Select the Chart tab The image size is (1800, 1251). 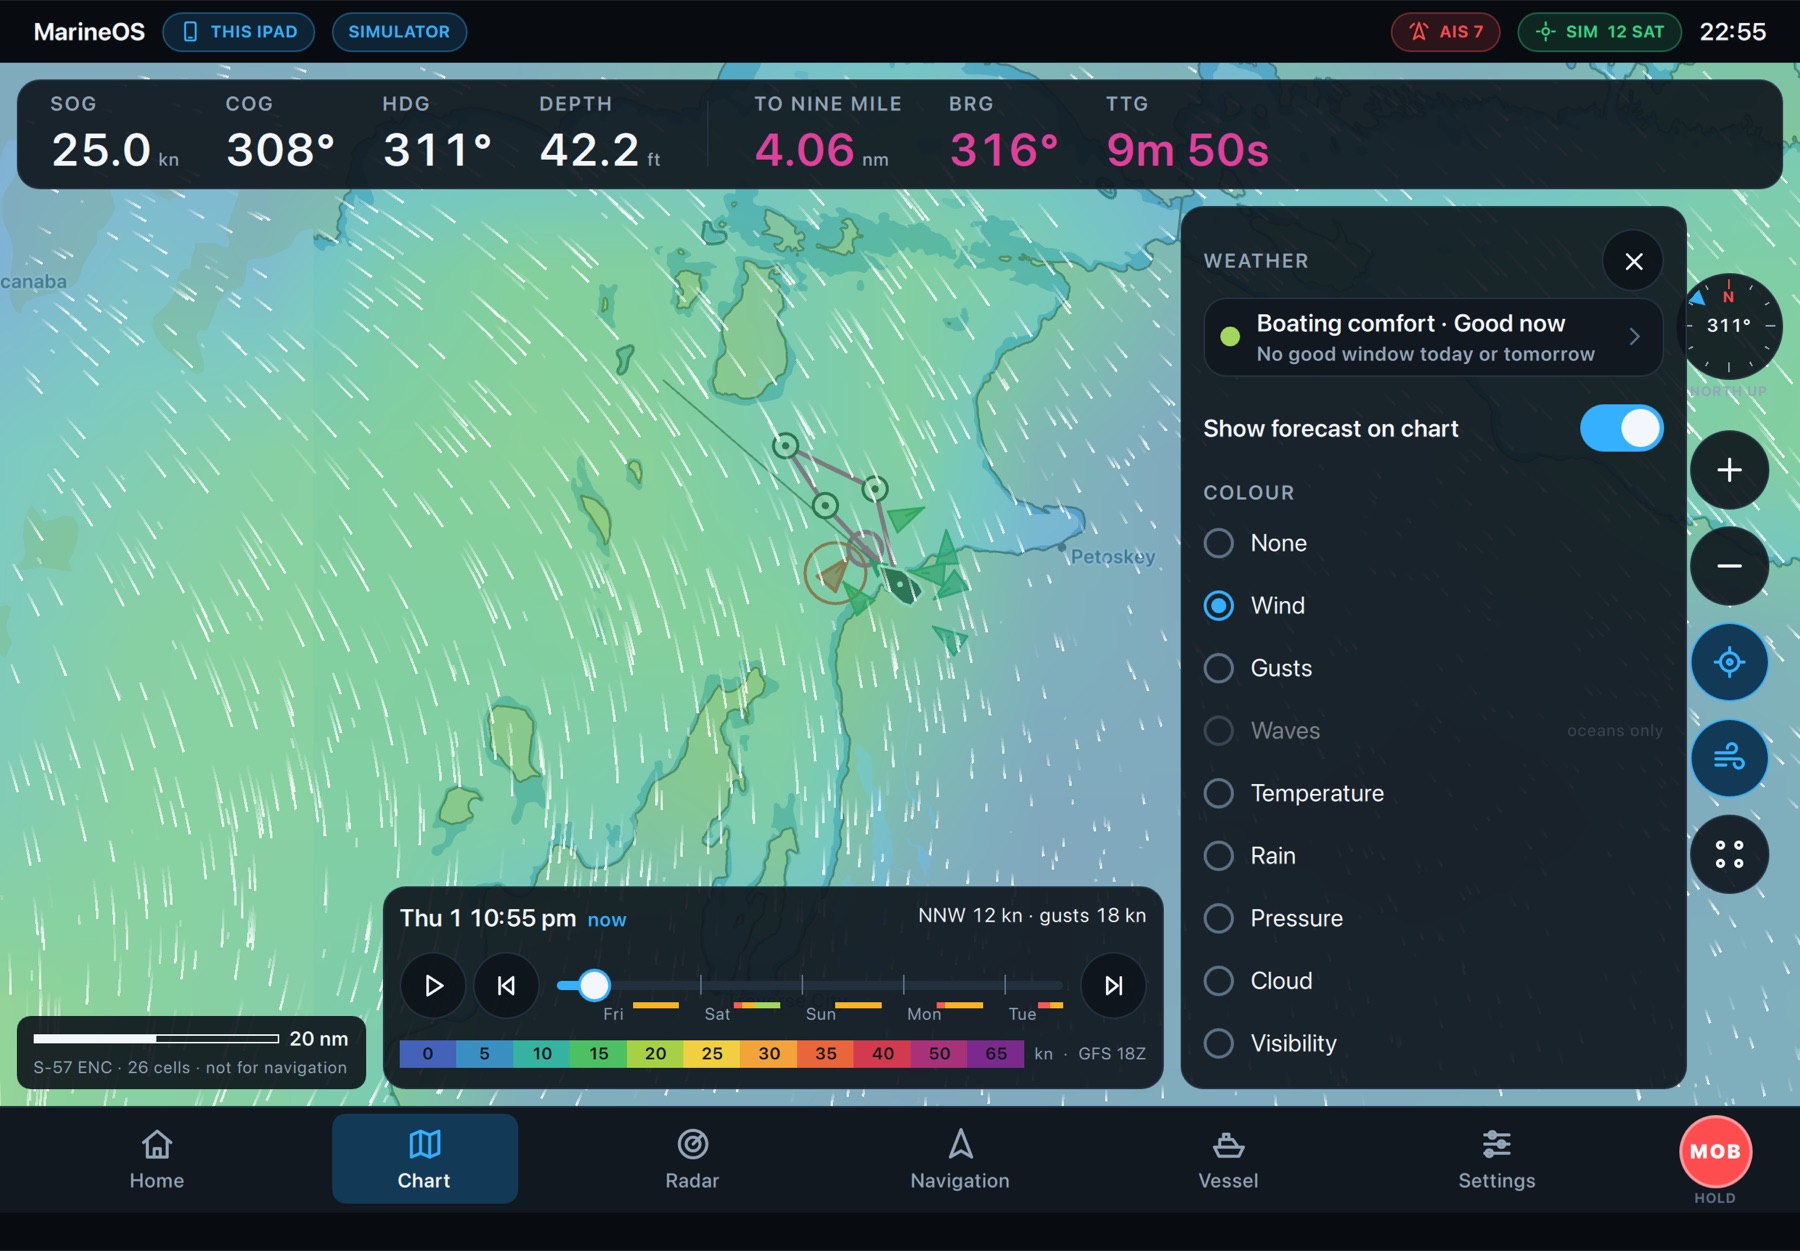pos(425,1159)
